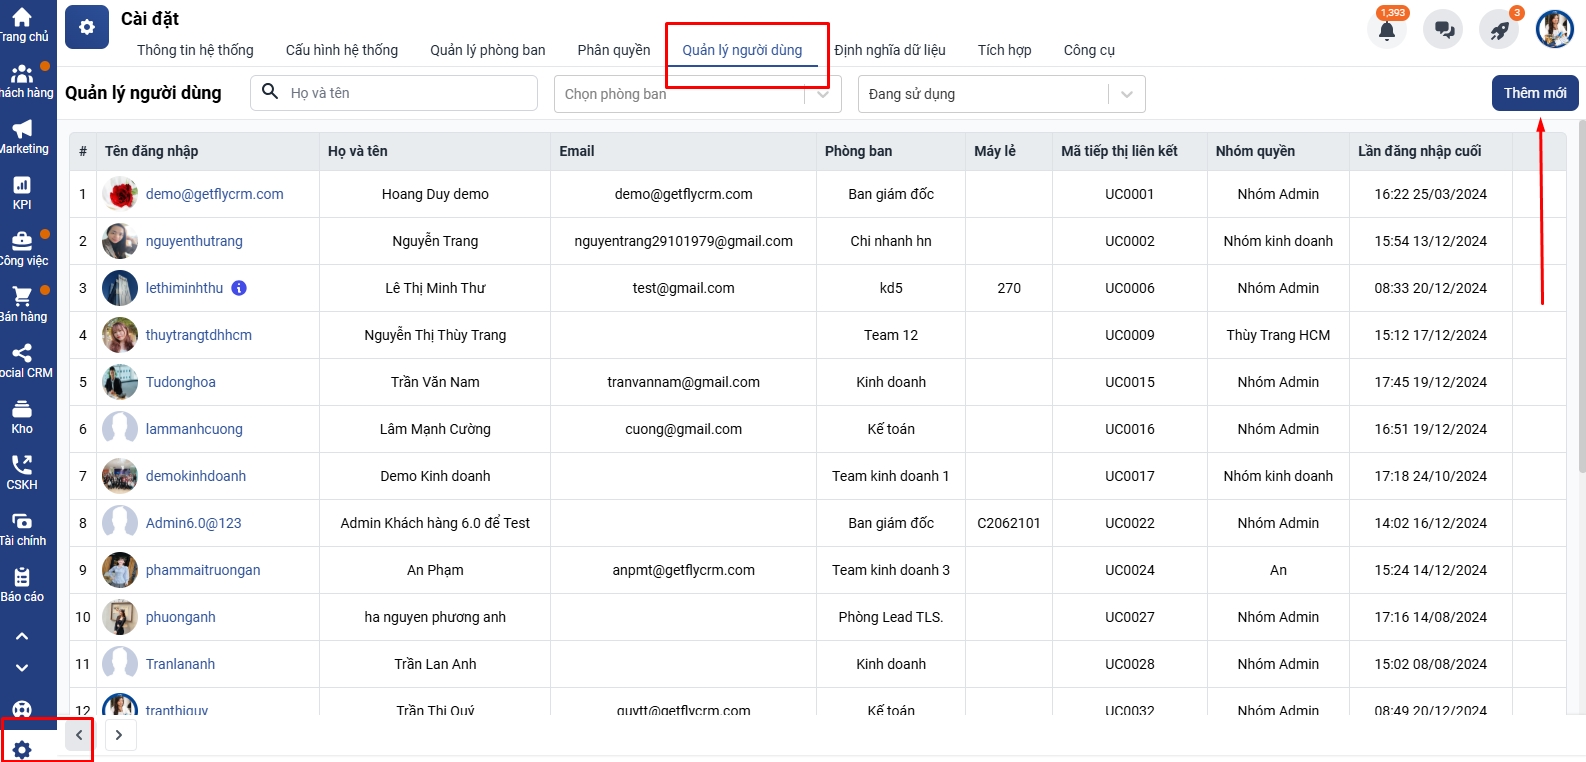Open the Tích hợp tab
Viewport: 1586px width, 762px height.
point(1004,50)
